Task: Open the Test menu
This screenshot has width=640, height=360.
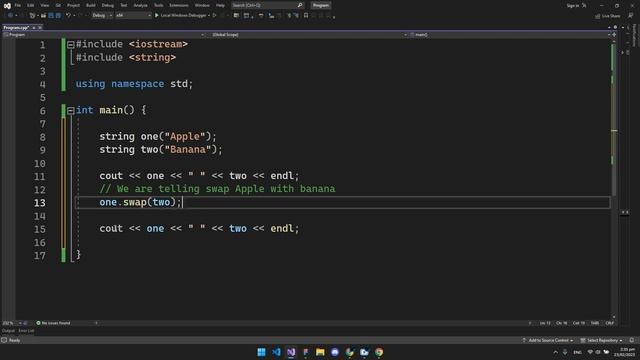Action: (124, 5)
